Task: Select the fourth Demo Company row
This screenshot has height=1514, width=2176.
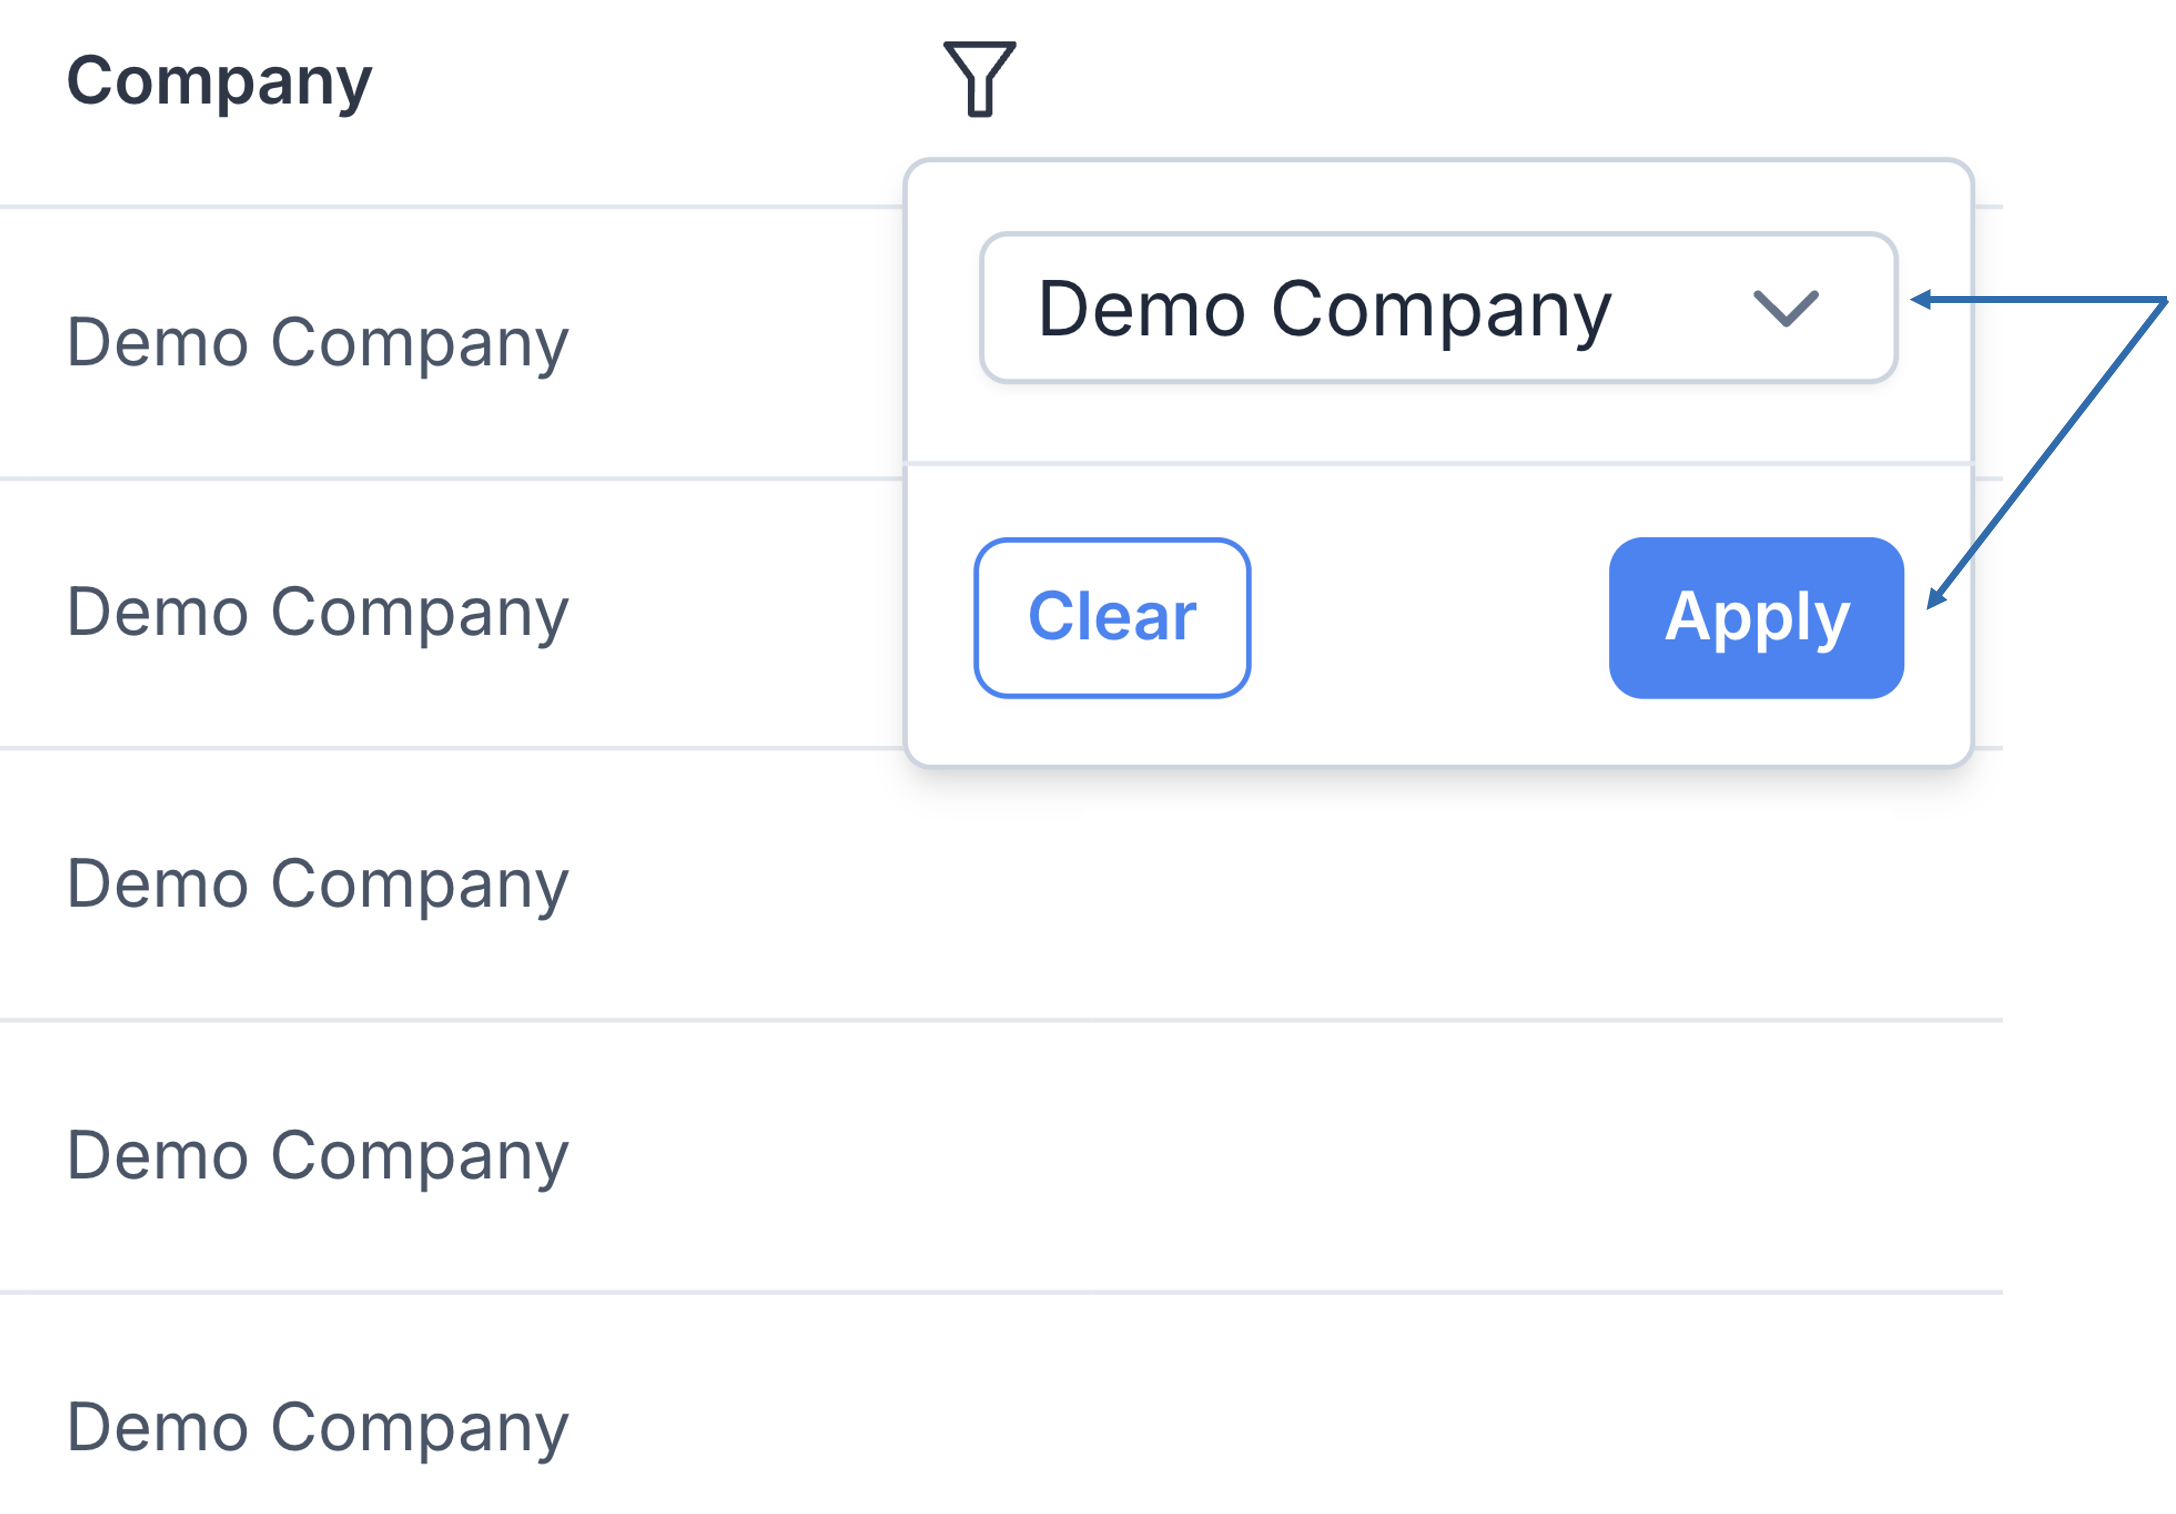Action: click(317, 1156)
